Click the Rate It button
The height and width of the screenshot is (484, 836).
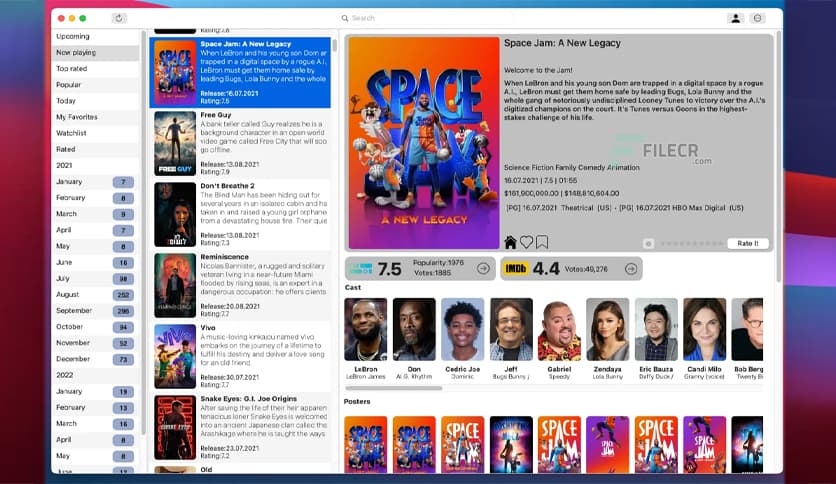[747, 243]
